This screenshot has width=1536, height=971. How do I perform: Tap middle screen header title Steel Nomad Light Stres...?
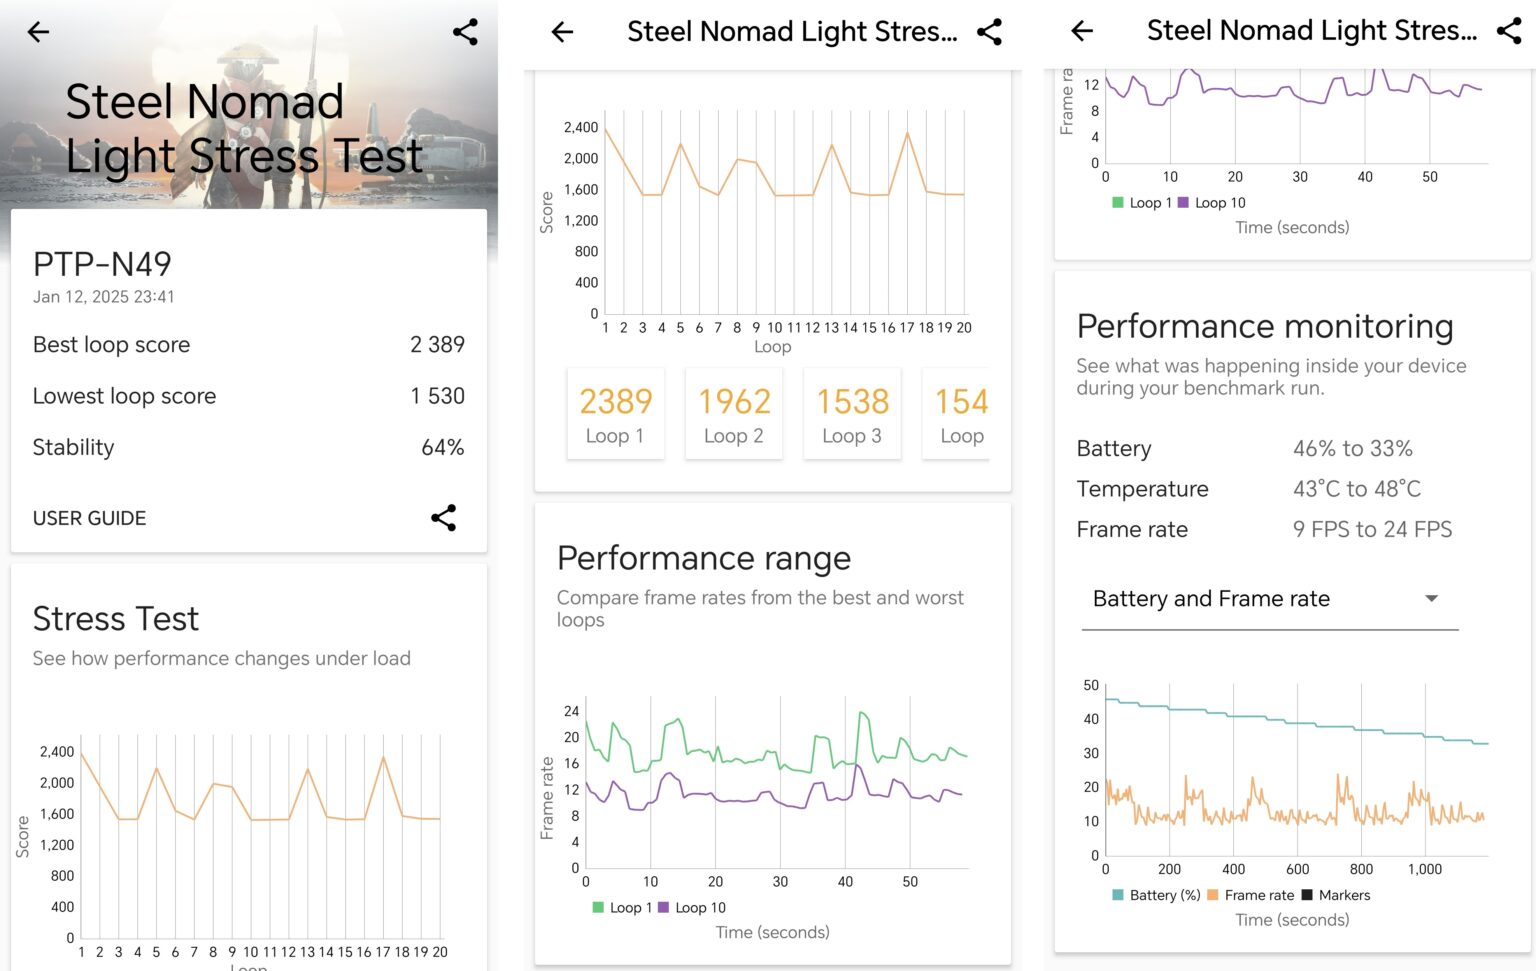[792, 32]
